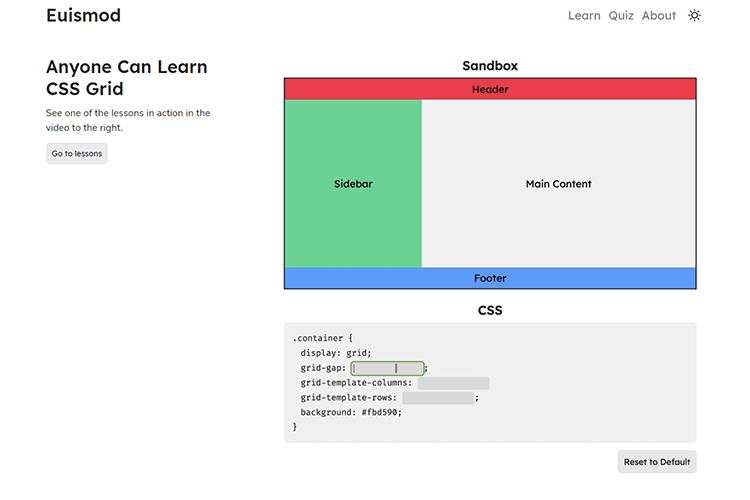This screenshot has width=750, height=500.
Task: Click the Sandbox section heading
Action: point(490,66)
